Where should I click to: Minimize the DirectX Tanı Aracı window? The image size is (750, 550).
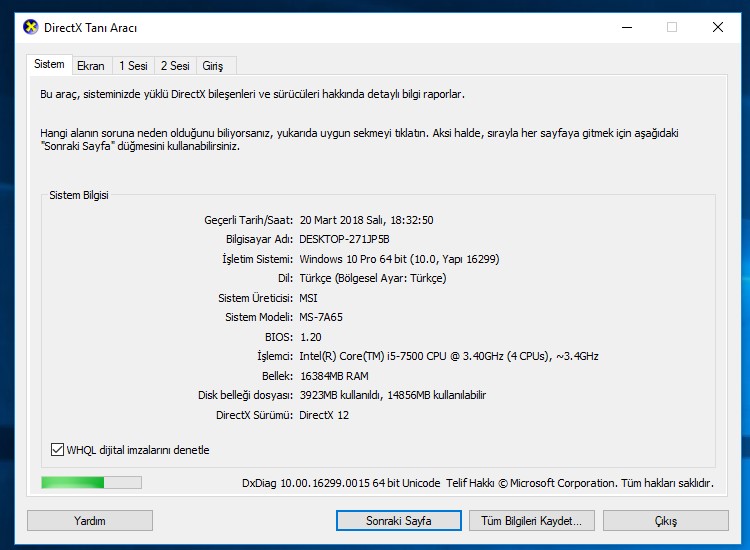point(625,28)
